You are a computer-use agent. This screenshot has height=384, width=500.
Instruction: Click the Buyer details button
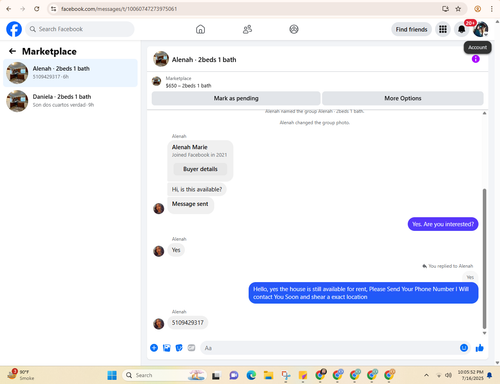click(200, 169)
